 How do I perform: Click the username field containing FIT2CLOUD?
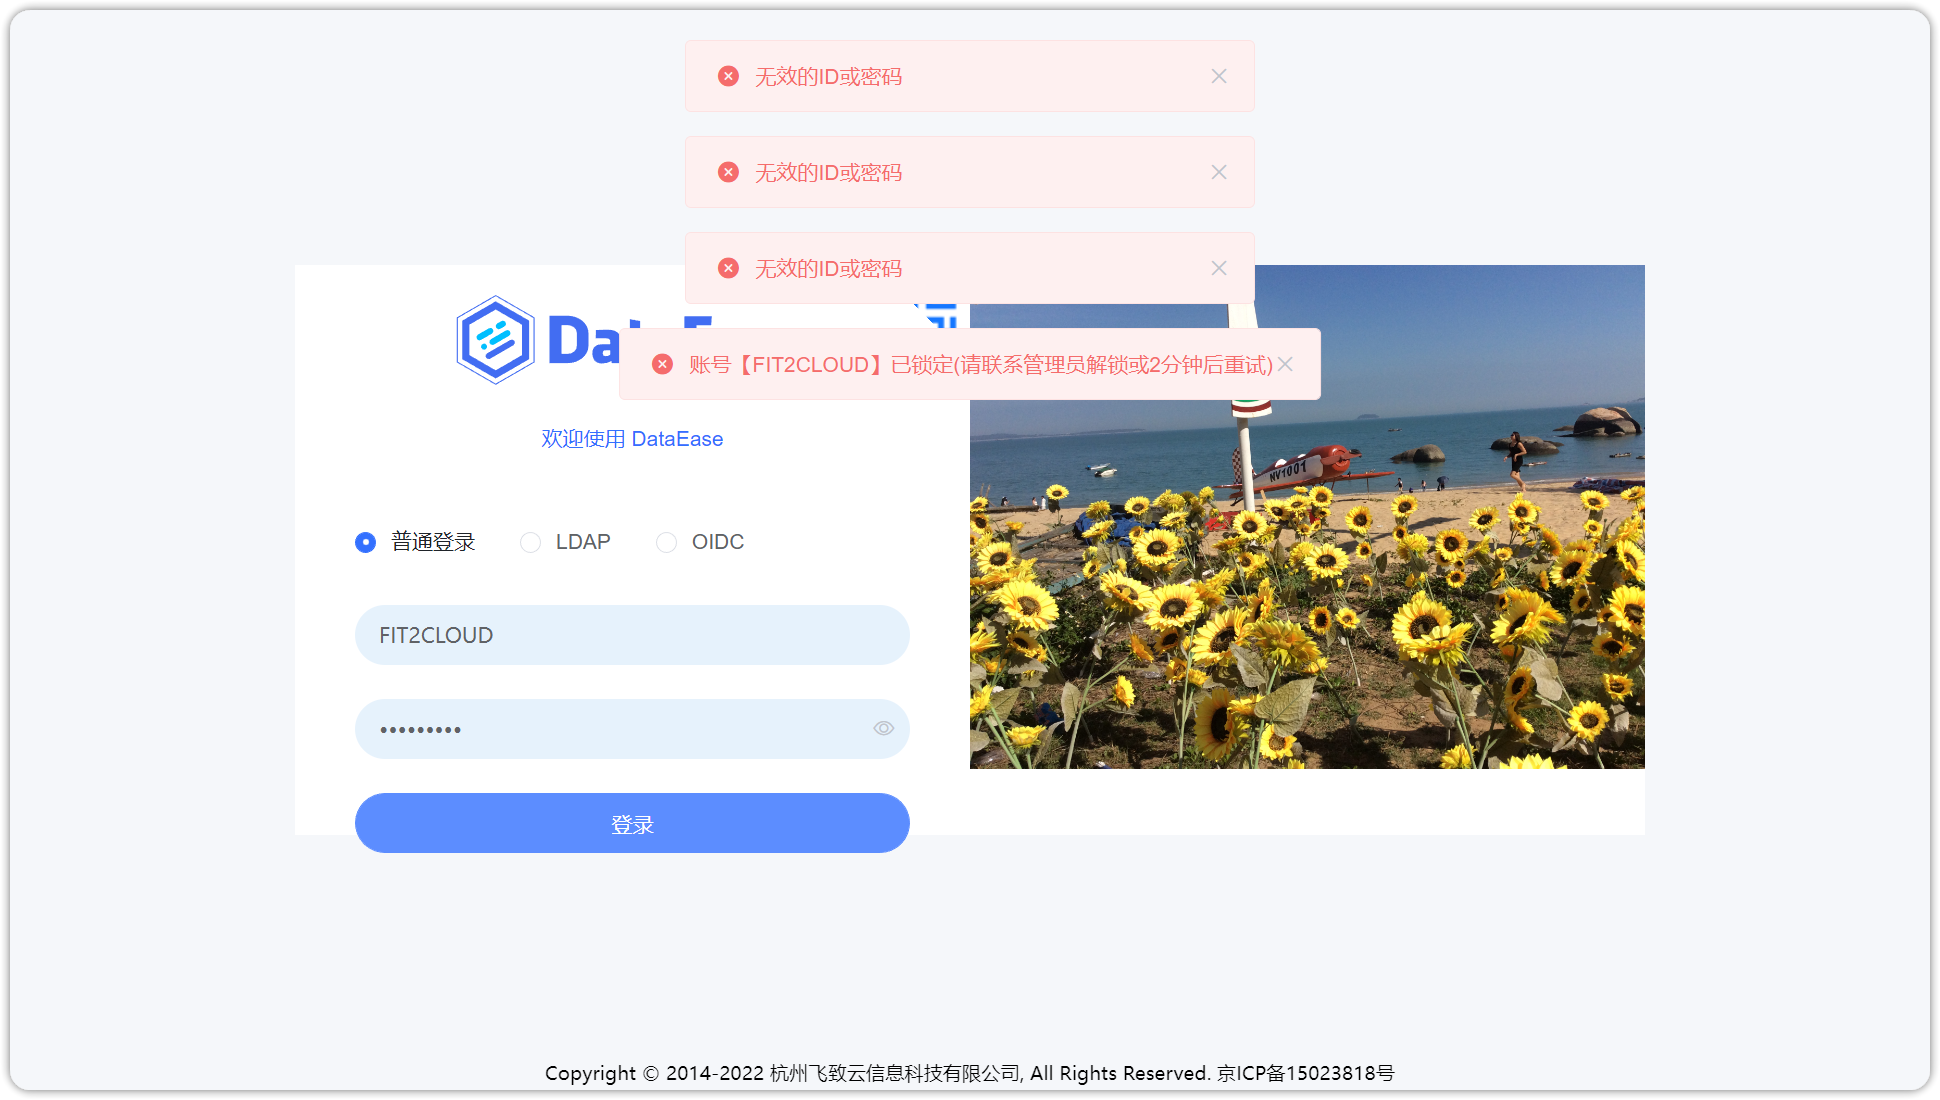[632, 635]
